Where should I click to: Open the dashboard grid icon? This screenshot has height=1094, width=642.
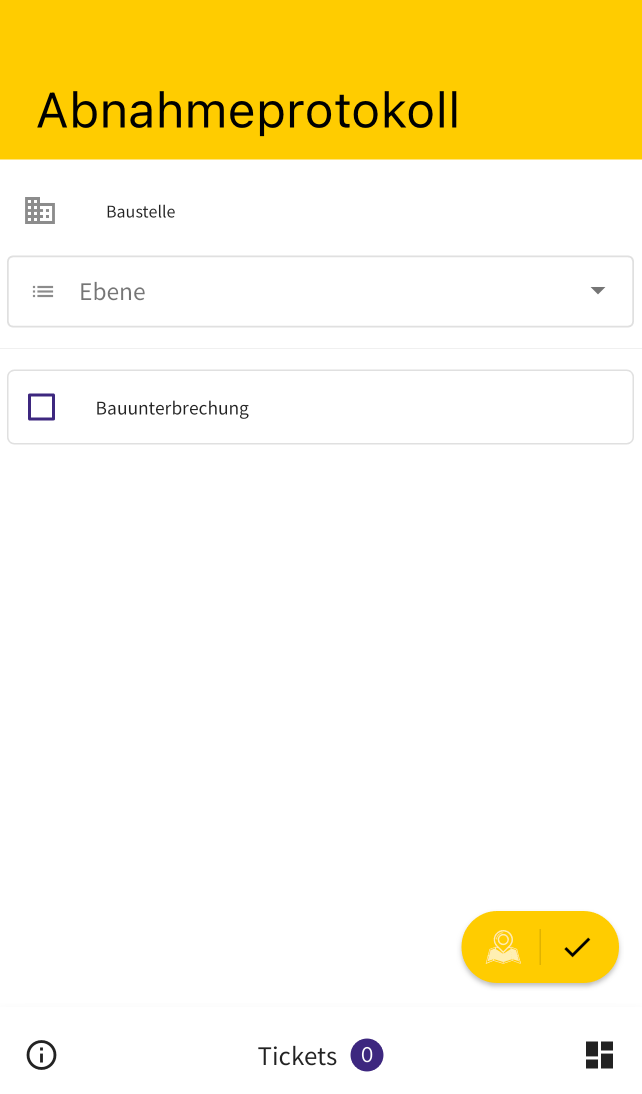click(x=599, y=1055)
